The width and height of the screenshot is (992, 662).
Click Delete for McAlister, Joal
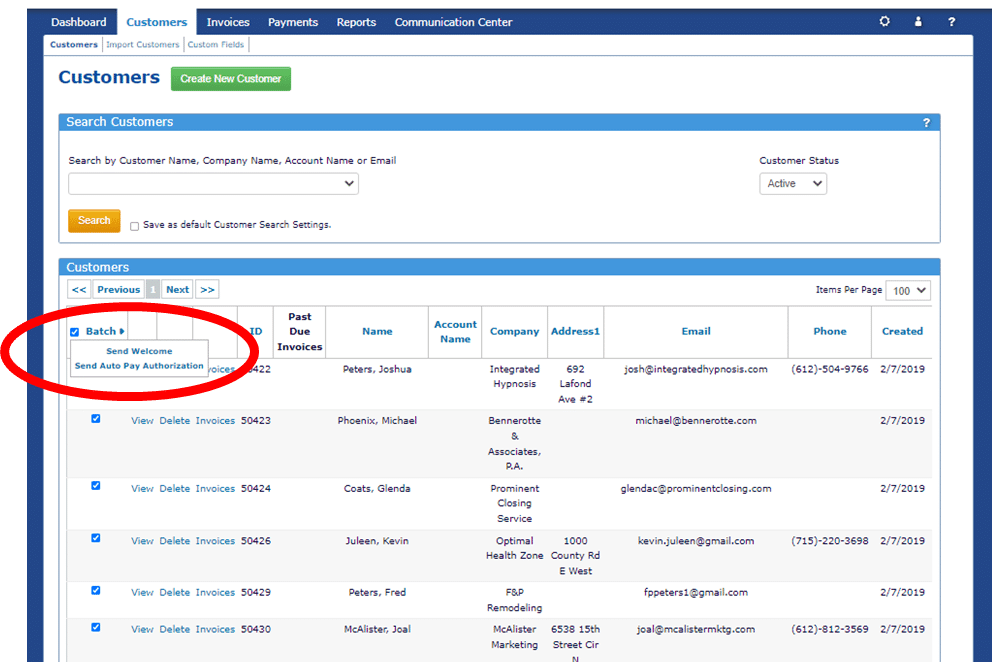(x=175, y=630)
